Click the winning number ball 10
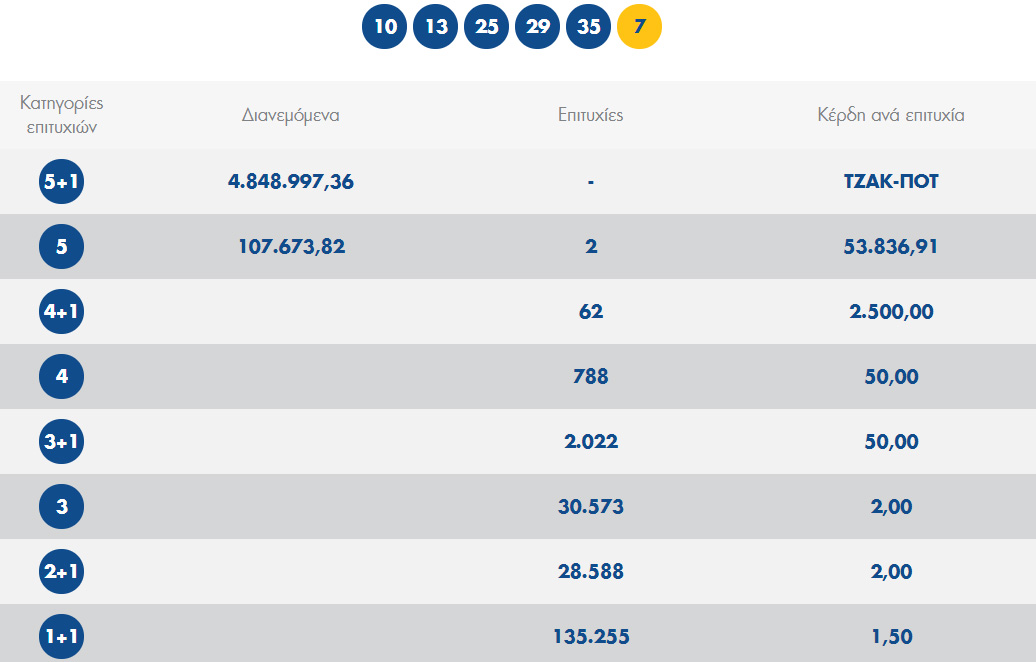The width and height of the screenshot is (1036, 662). click(385, 27)
